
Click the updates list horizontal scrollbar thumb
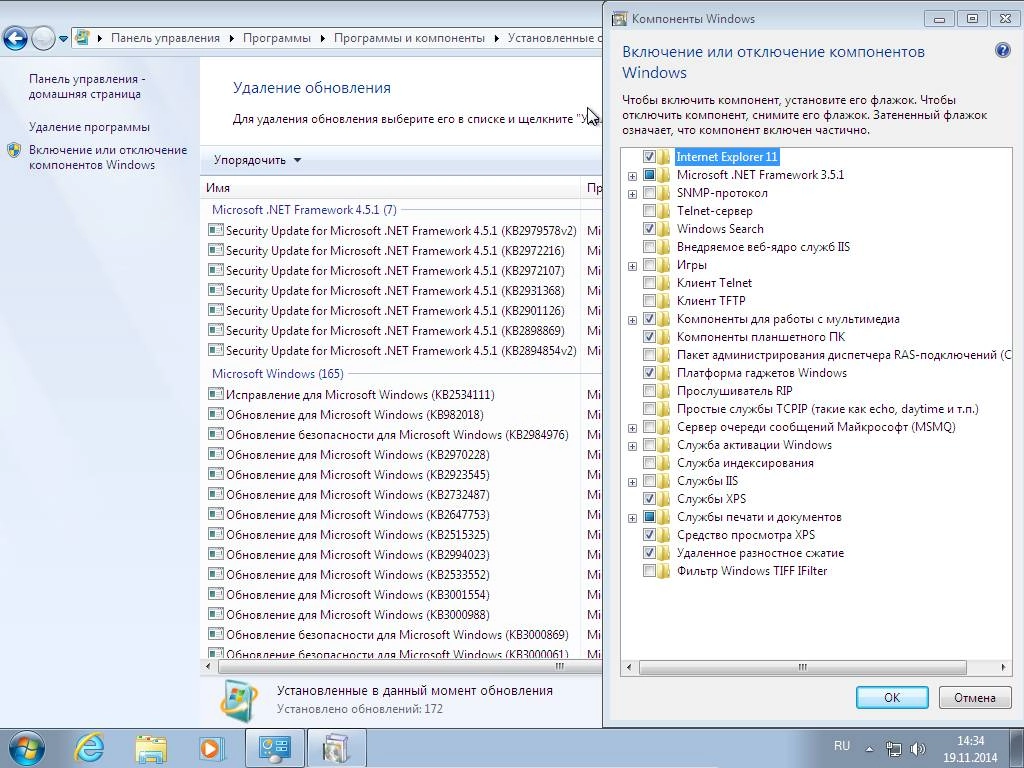click(409, 667)
